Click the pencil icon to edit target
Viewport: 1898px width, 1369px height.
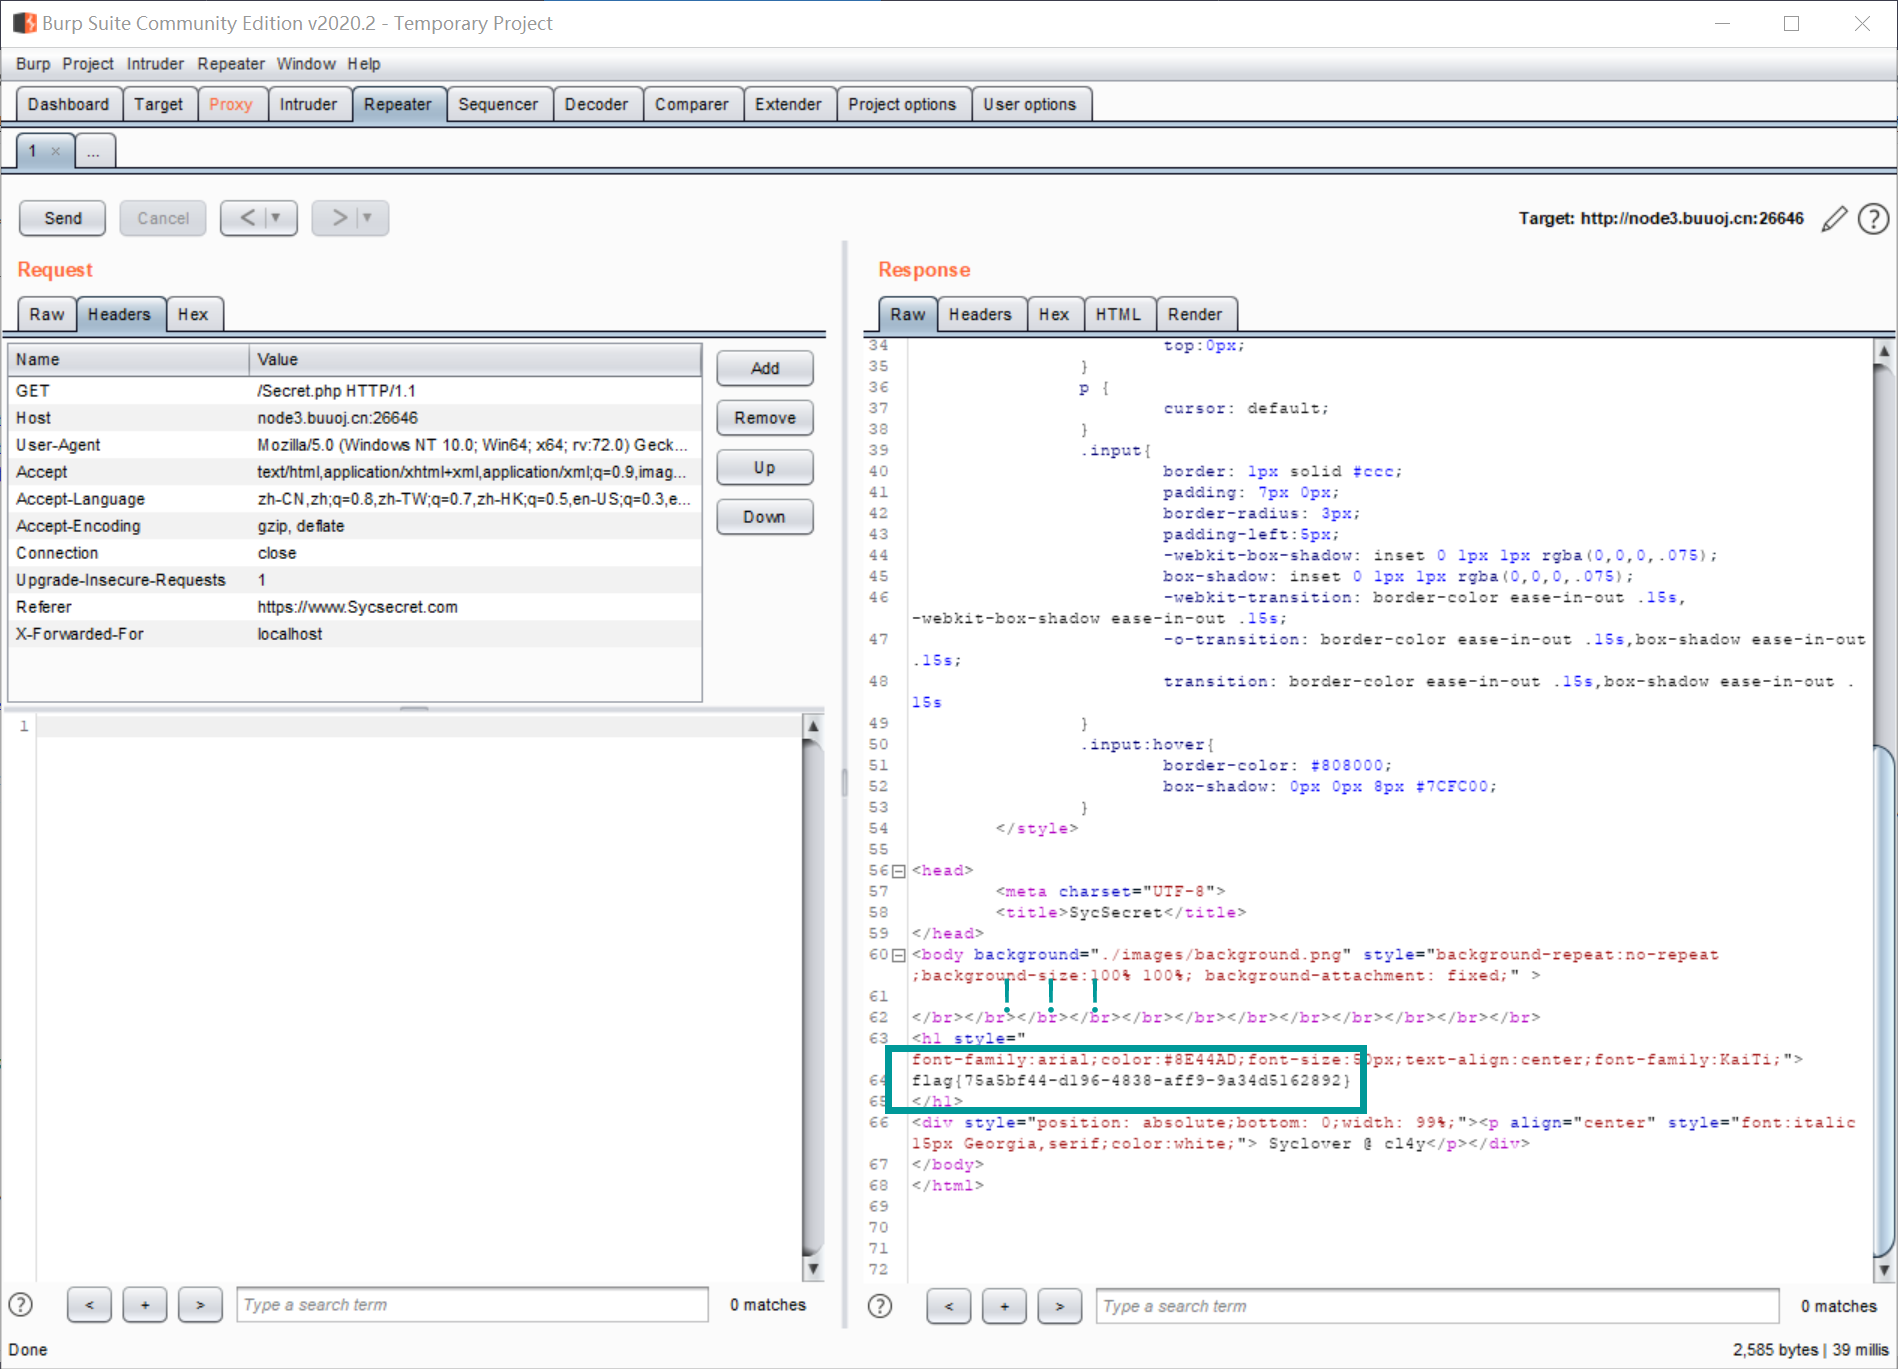pyautogui.click(x=1834, y=219)
